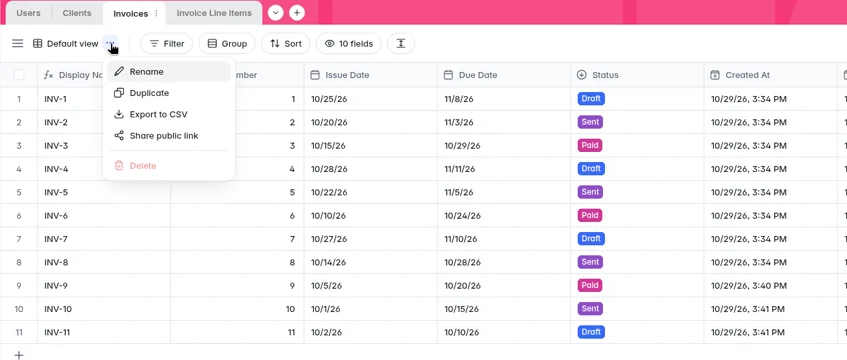Click the Status column header

(637, 75)
